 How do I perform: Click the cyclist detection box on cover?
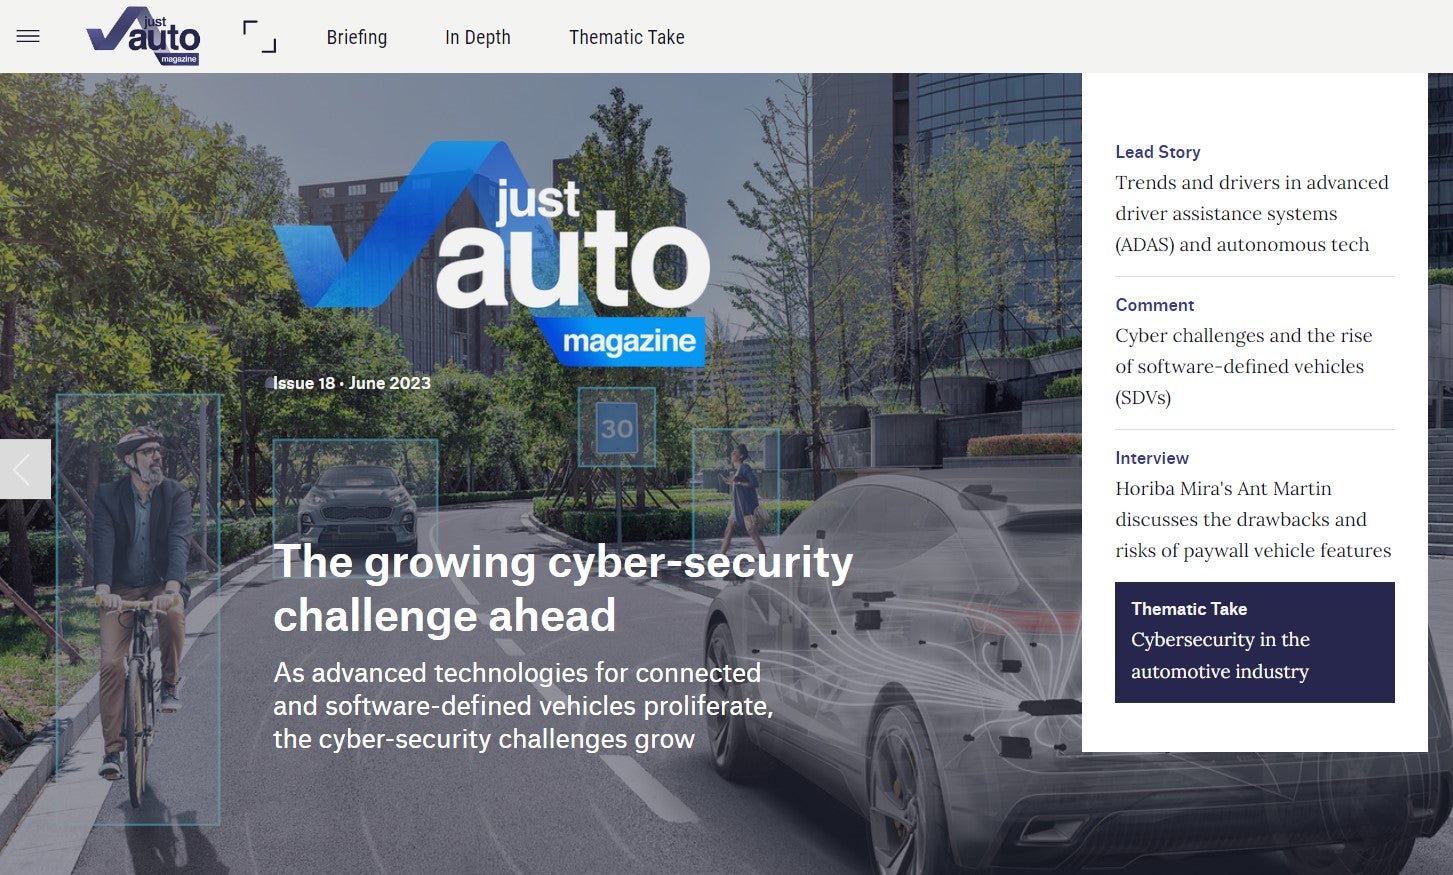[138, 609]
